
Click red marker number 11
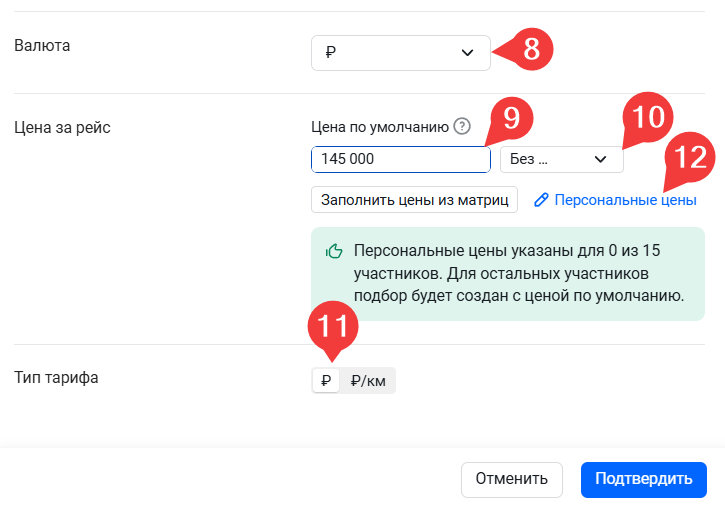[x=336, y=327]
